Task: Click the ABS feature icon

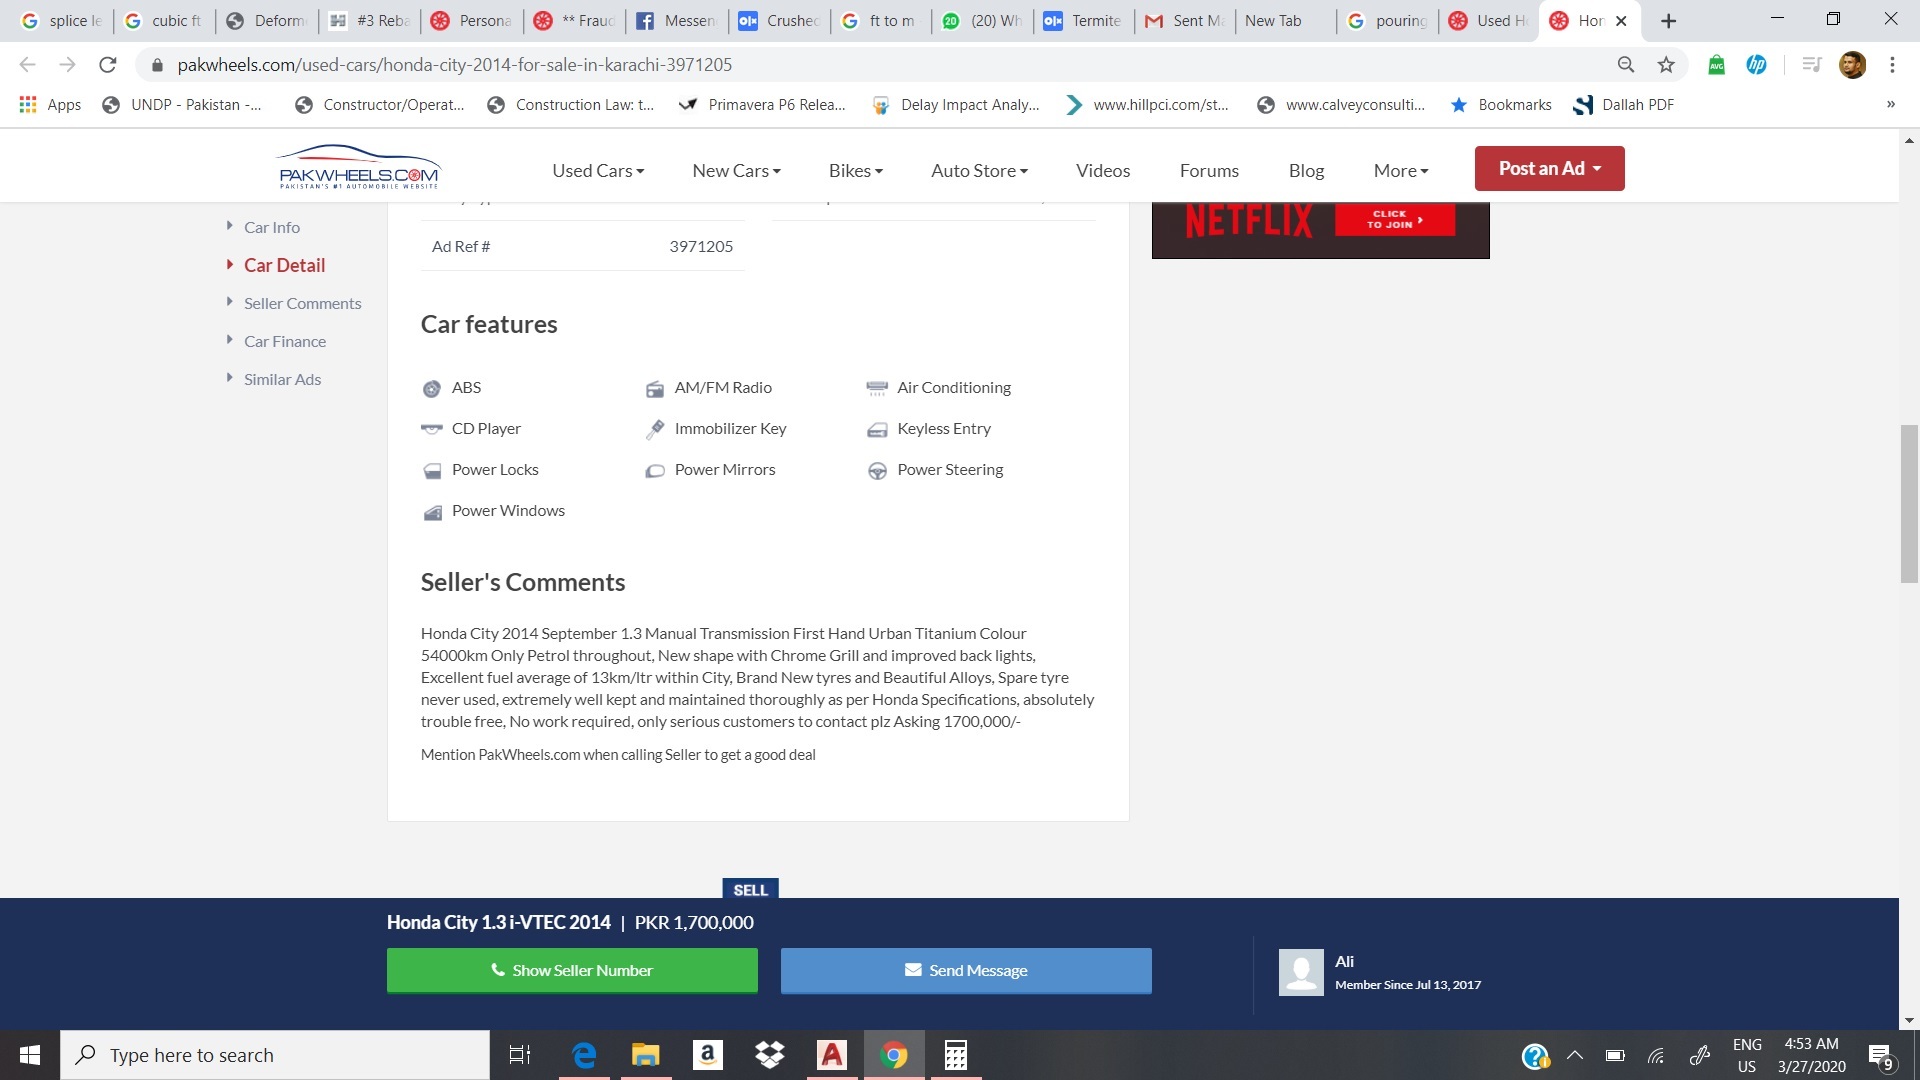Action: coord(431,389)
